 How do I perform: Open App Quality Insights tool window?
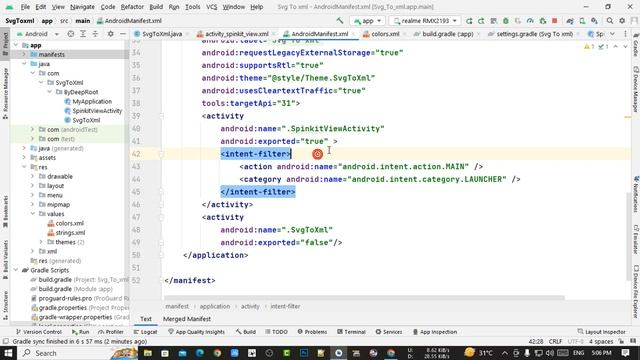coord(196,332)
